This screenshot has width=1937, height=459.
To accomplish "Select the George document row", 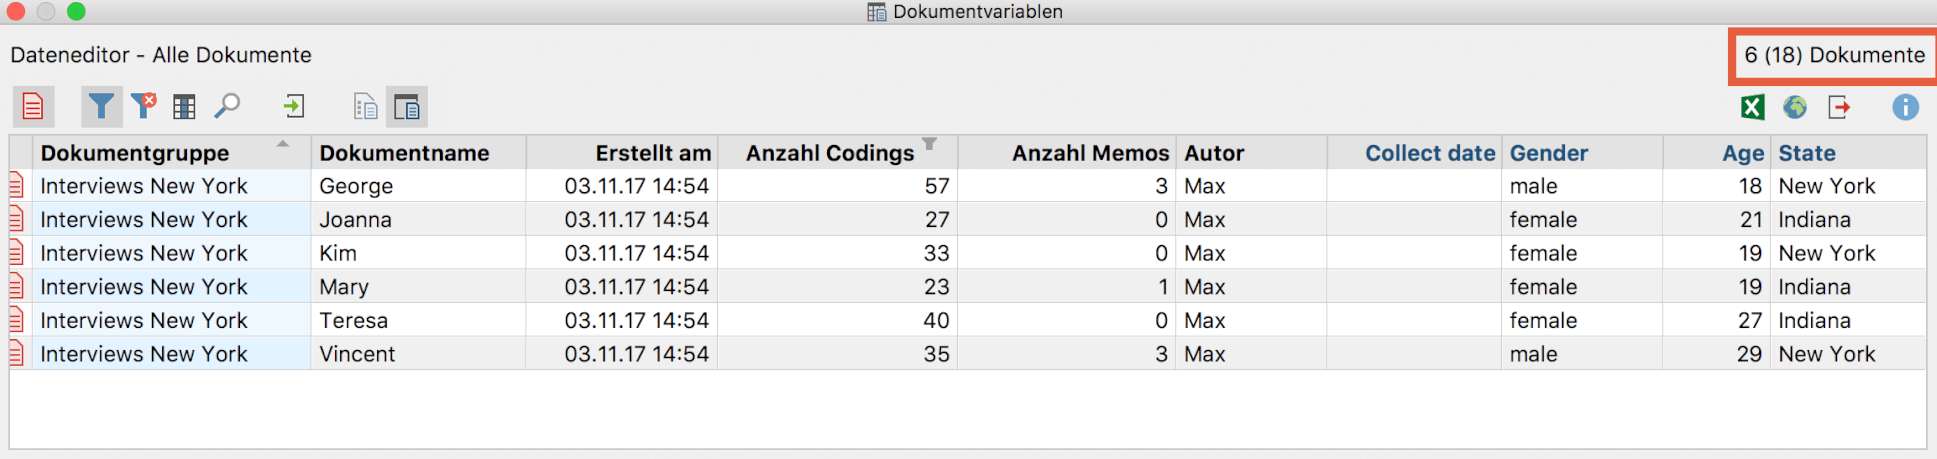I will (x=967, y=186).
